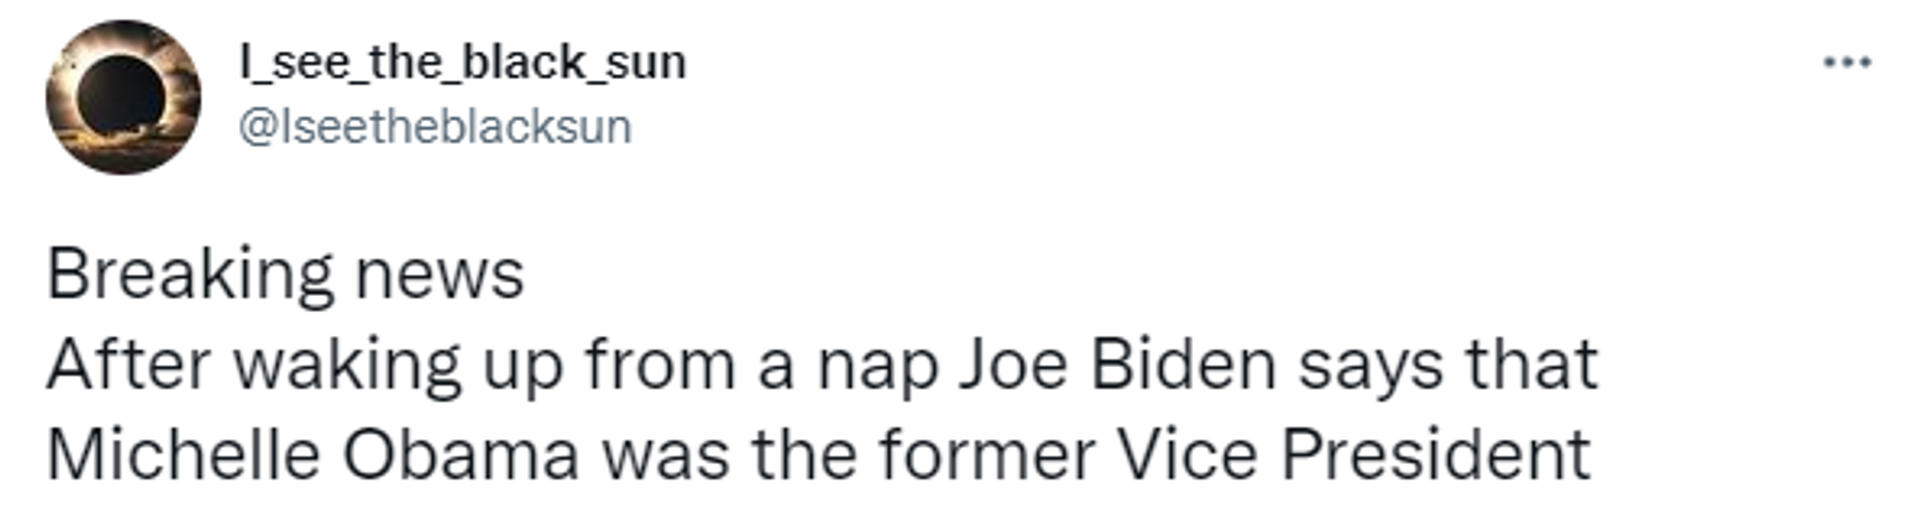Click the word "President" ending the tweet

(x=1435, y=455)
